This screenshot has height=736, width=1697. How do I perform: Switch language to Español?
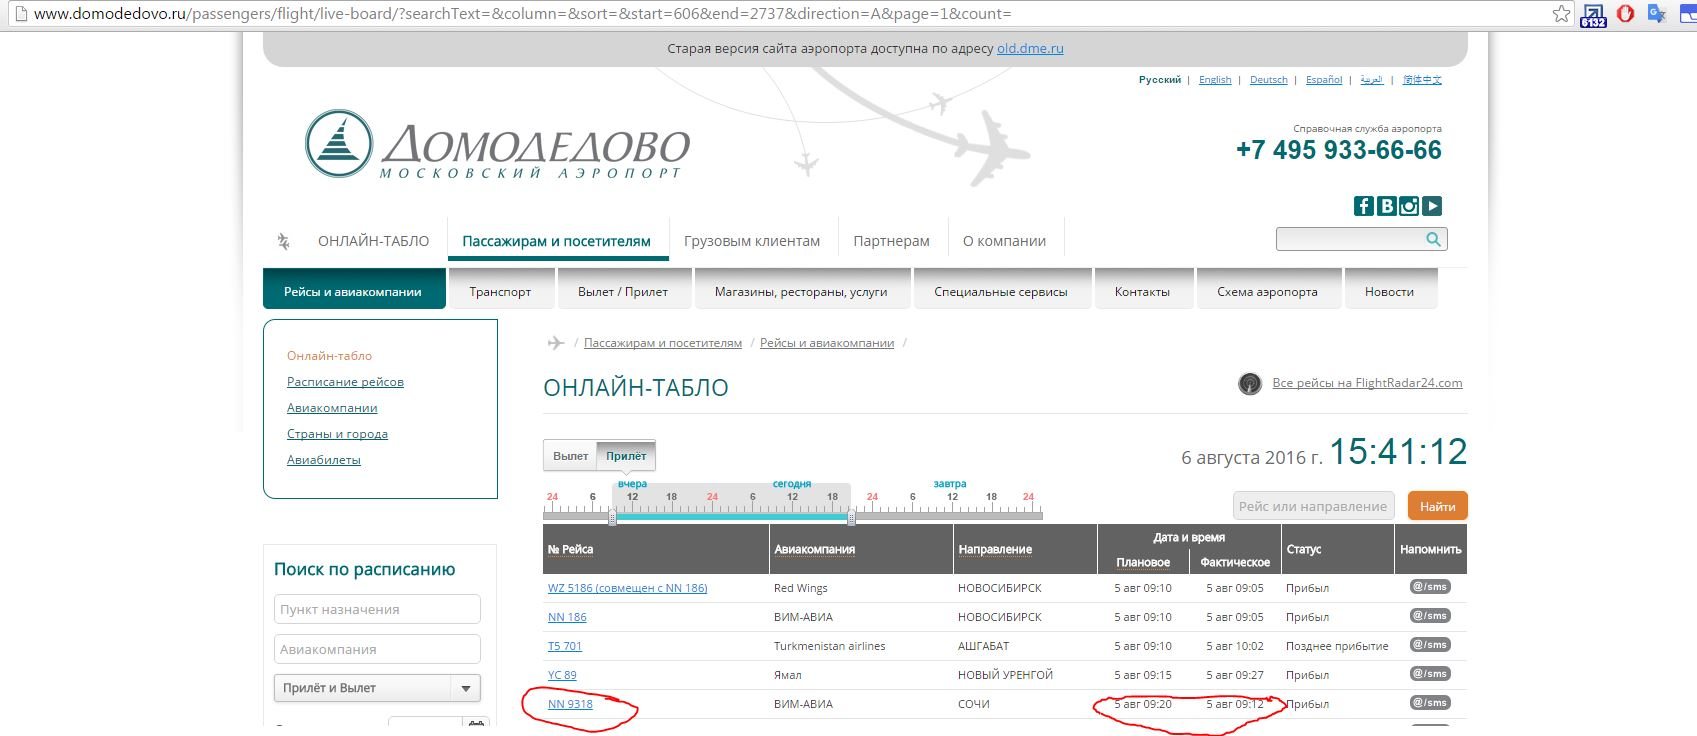1324,80
